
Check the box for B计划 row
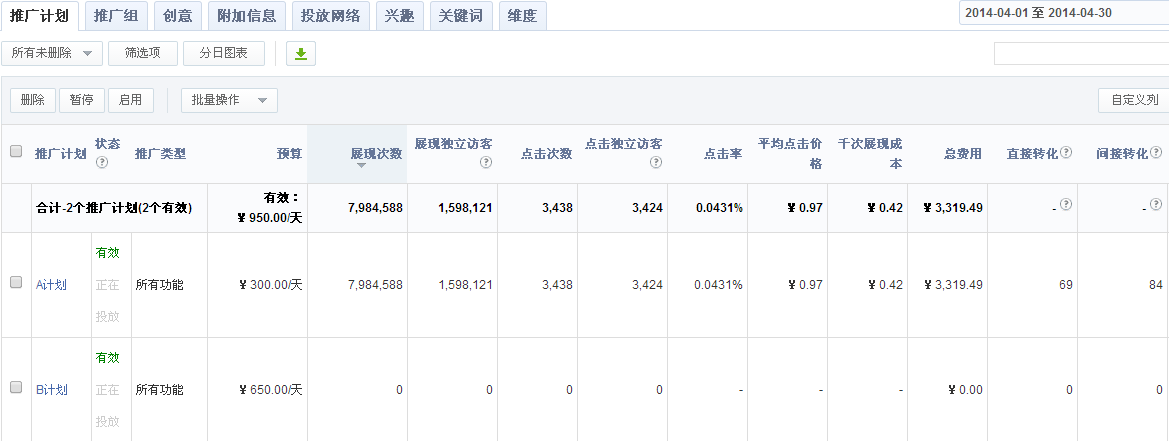16,388
